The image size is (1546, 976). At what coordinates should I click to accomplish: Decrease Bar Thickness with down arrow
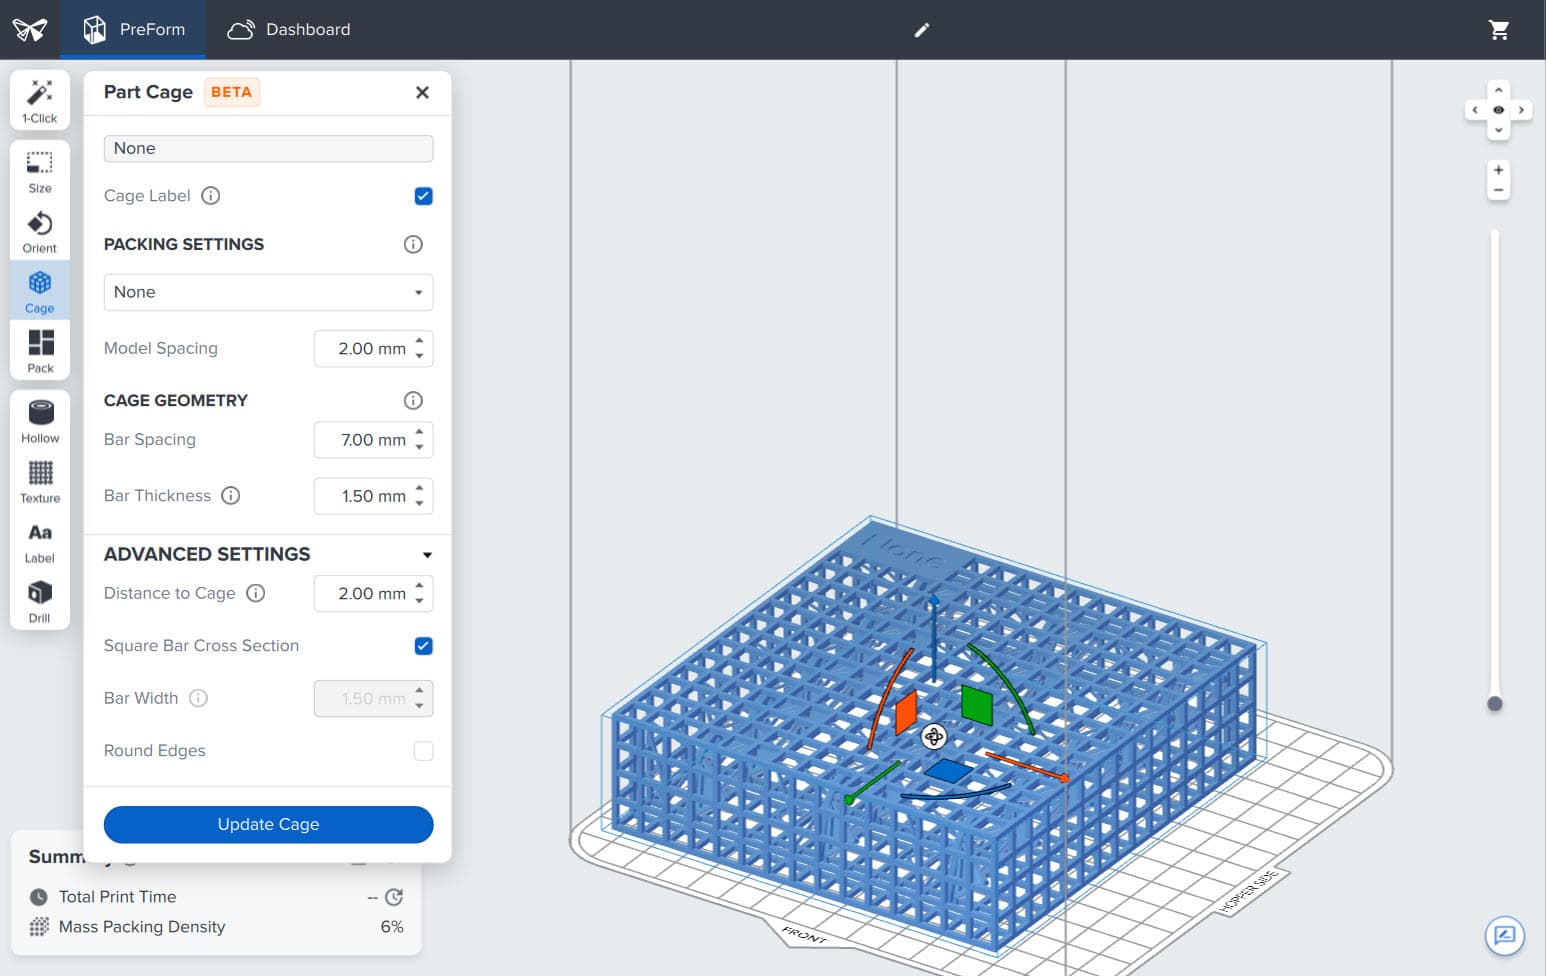420,502
